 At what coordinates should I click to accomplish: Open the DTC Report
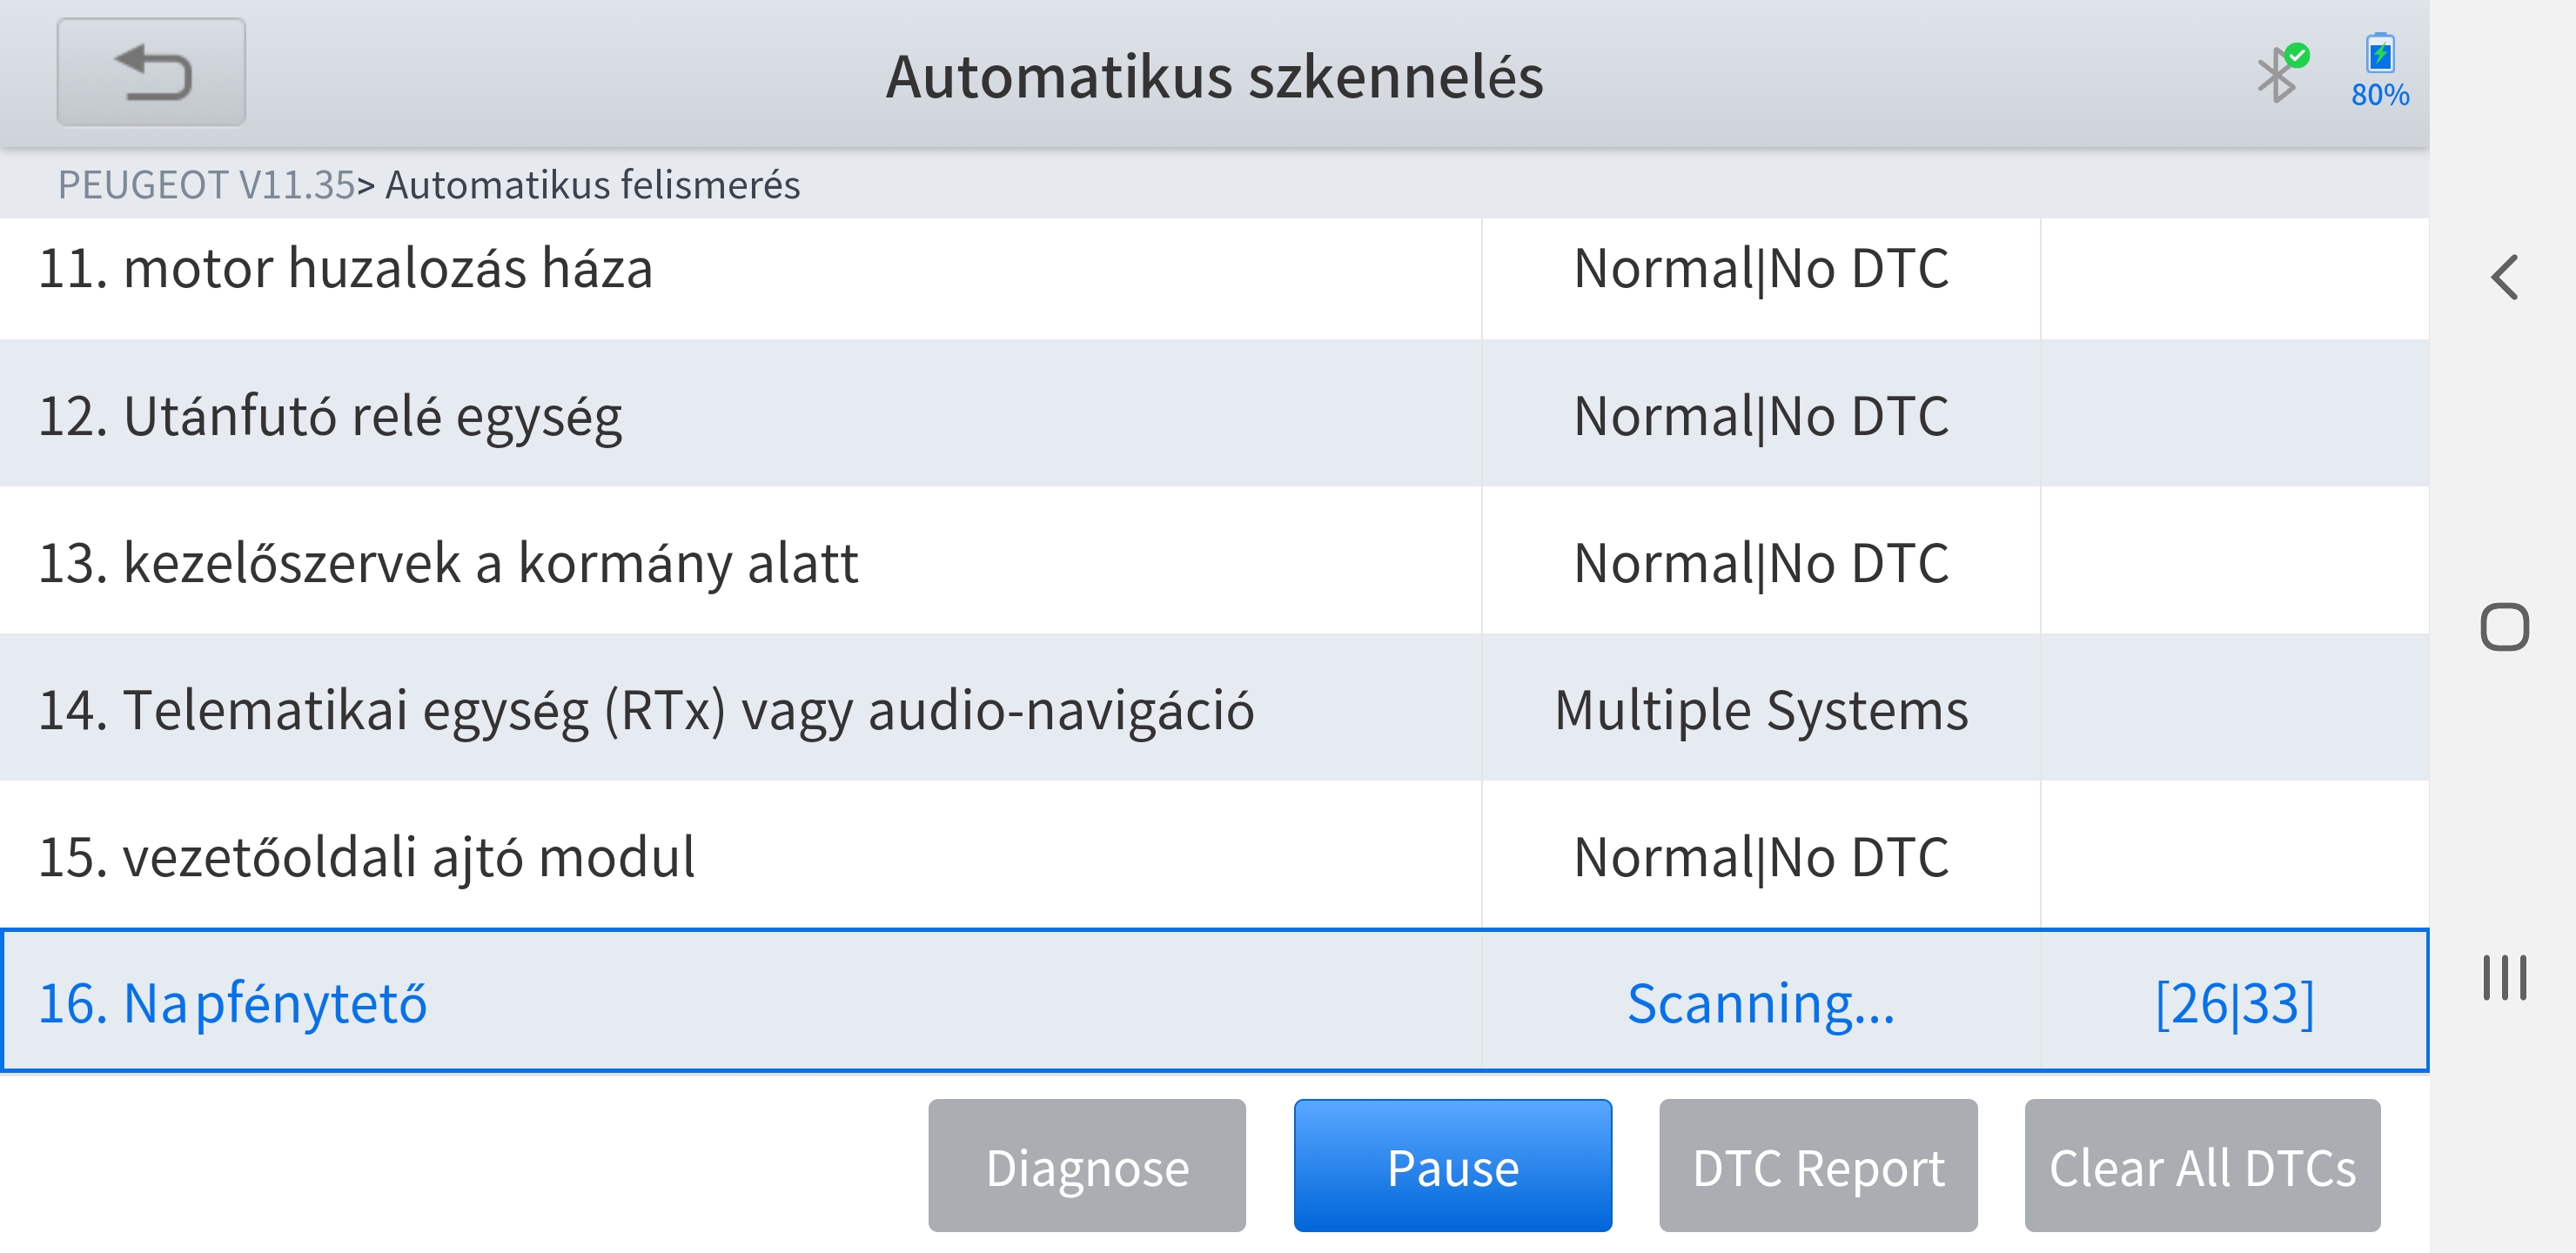pos(1817,1166)
